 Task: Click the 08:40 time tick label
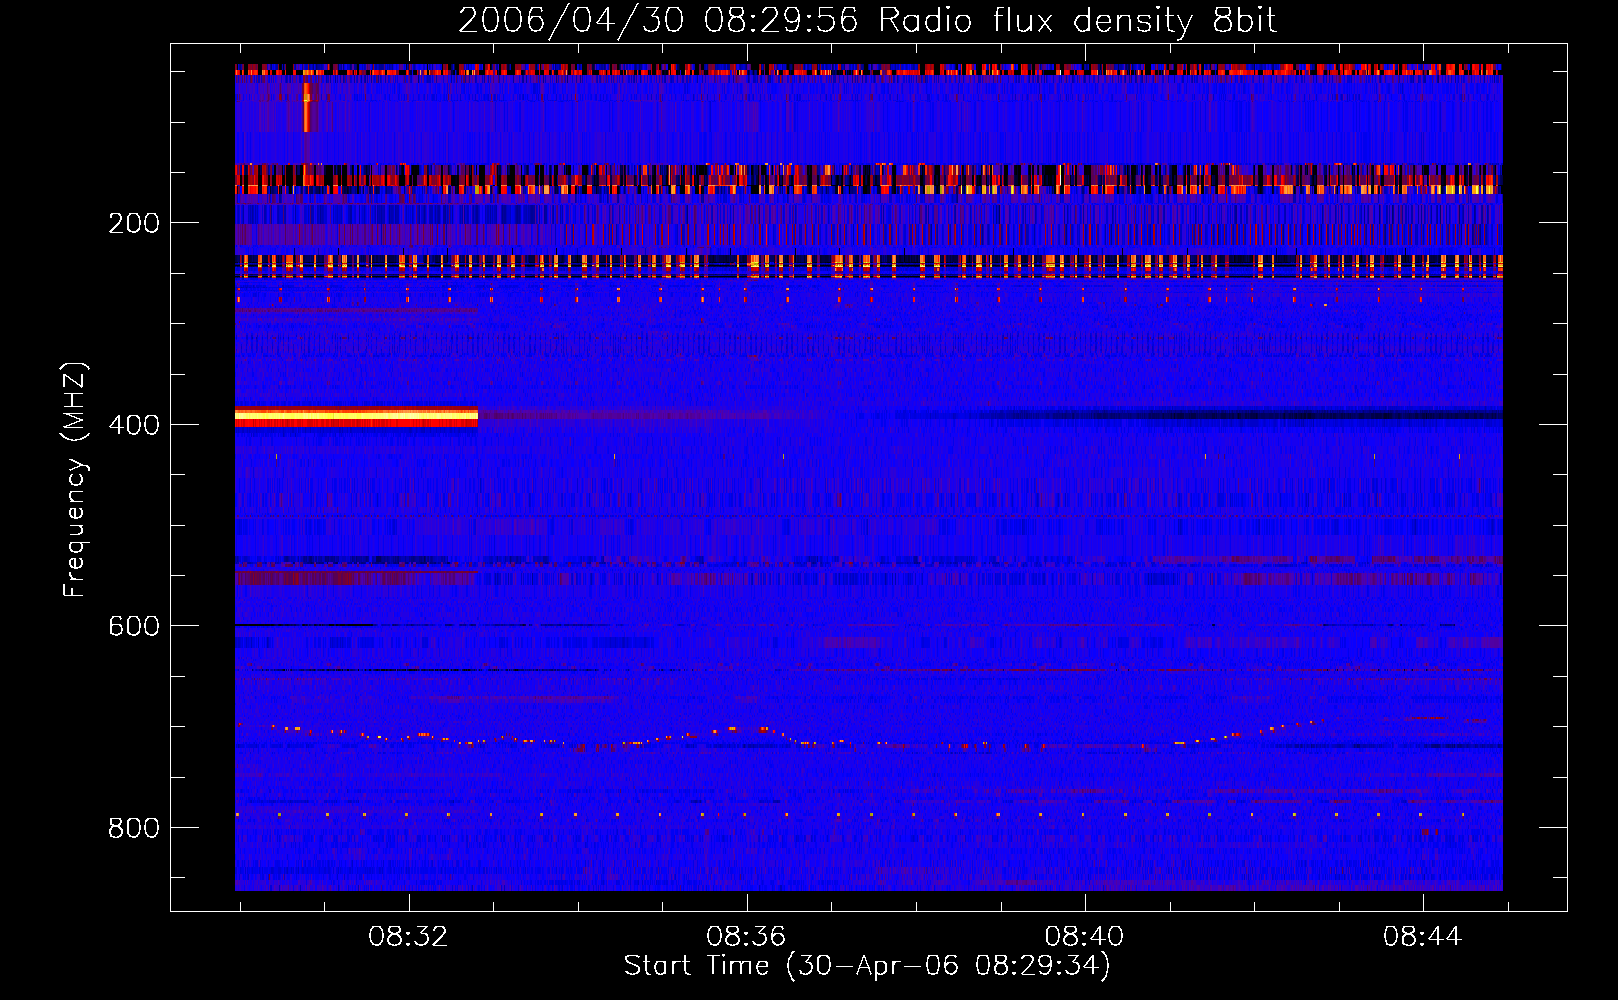1084,937
